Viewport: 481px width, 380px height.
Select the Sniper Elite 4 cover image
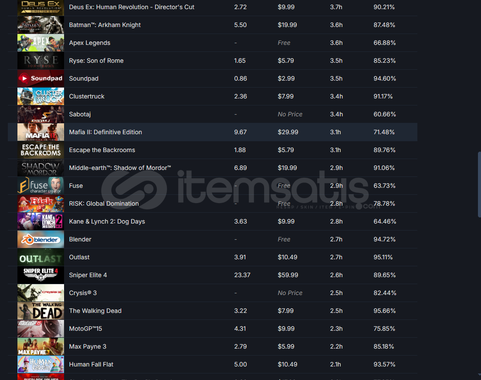pos(41,275)
